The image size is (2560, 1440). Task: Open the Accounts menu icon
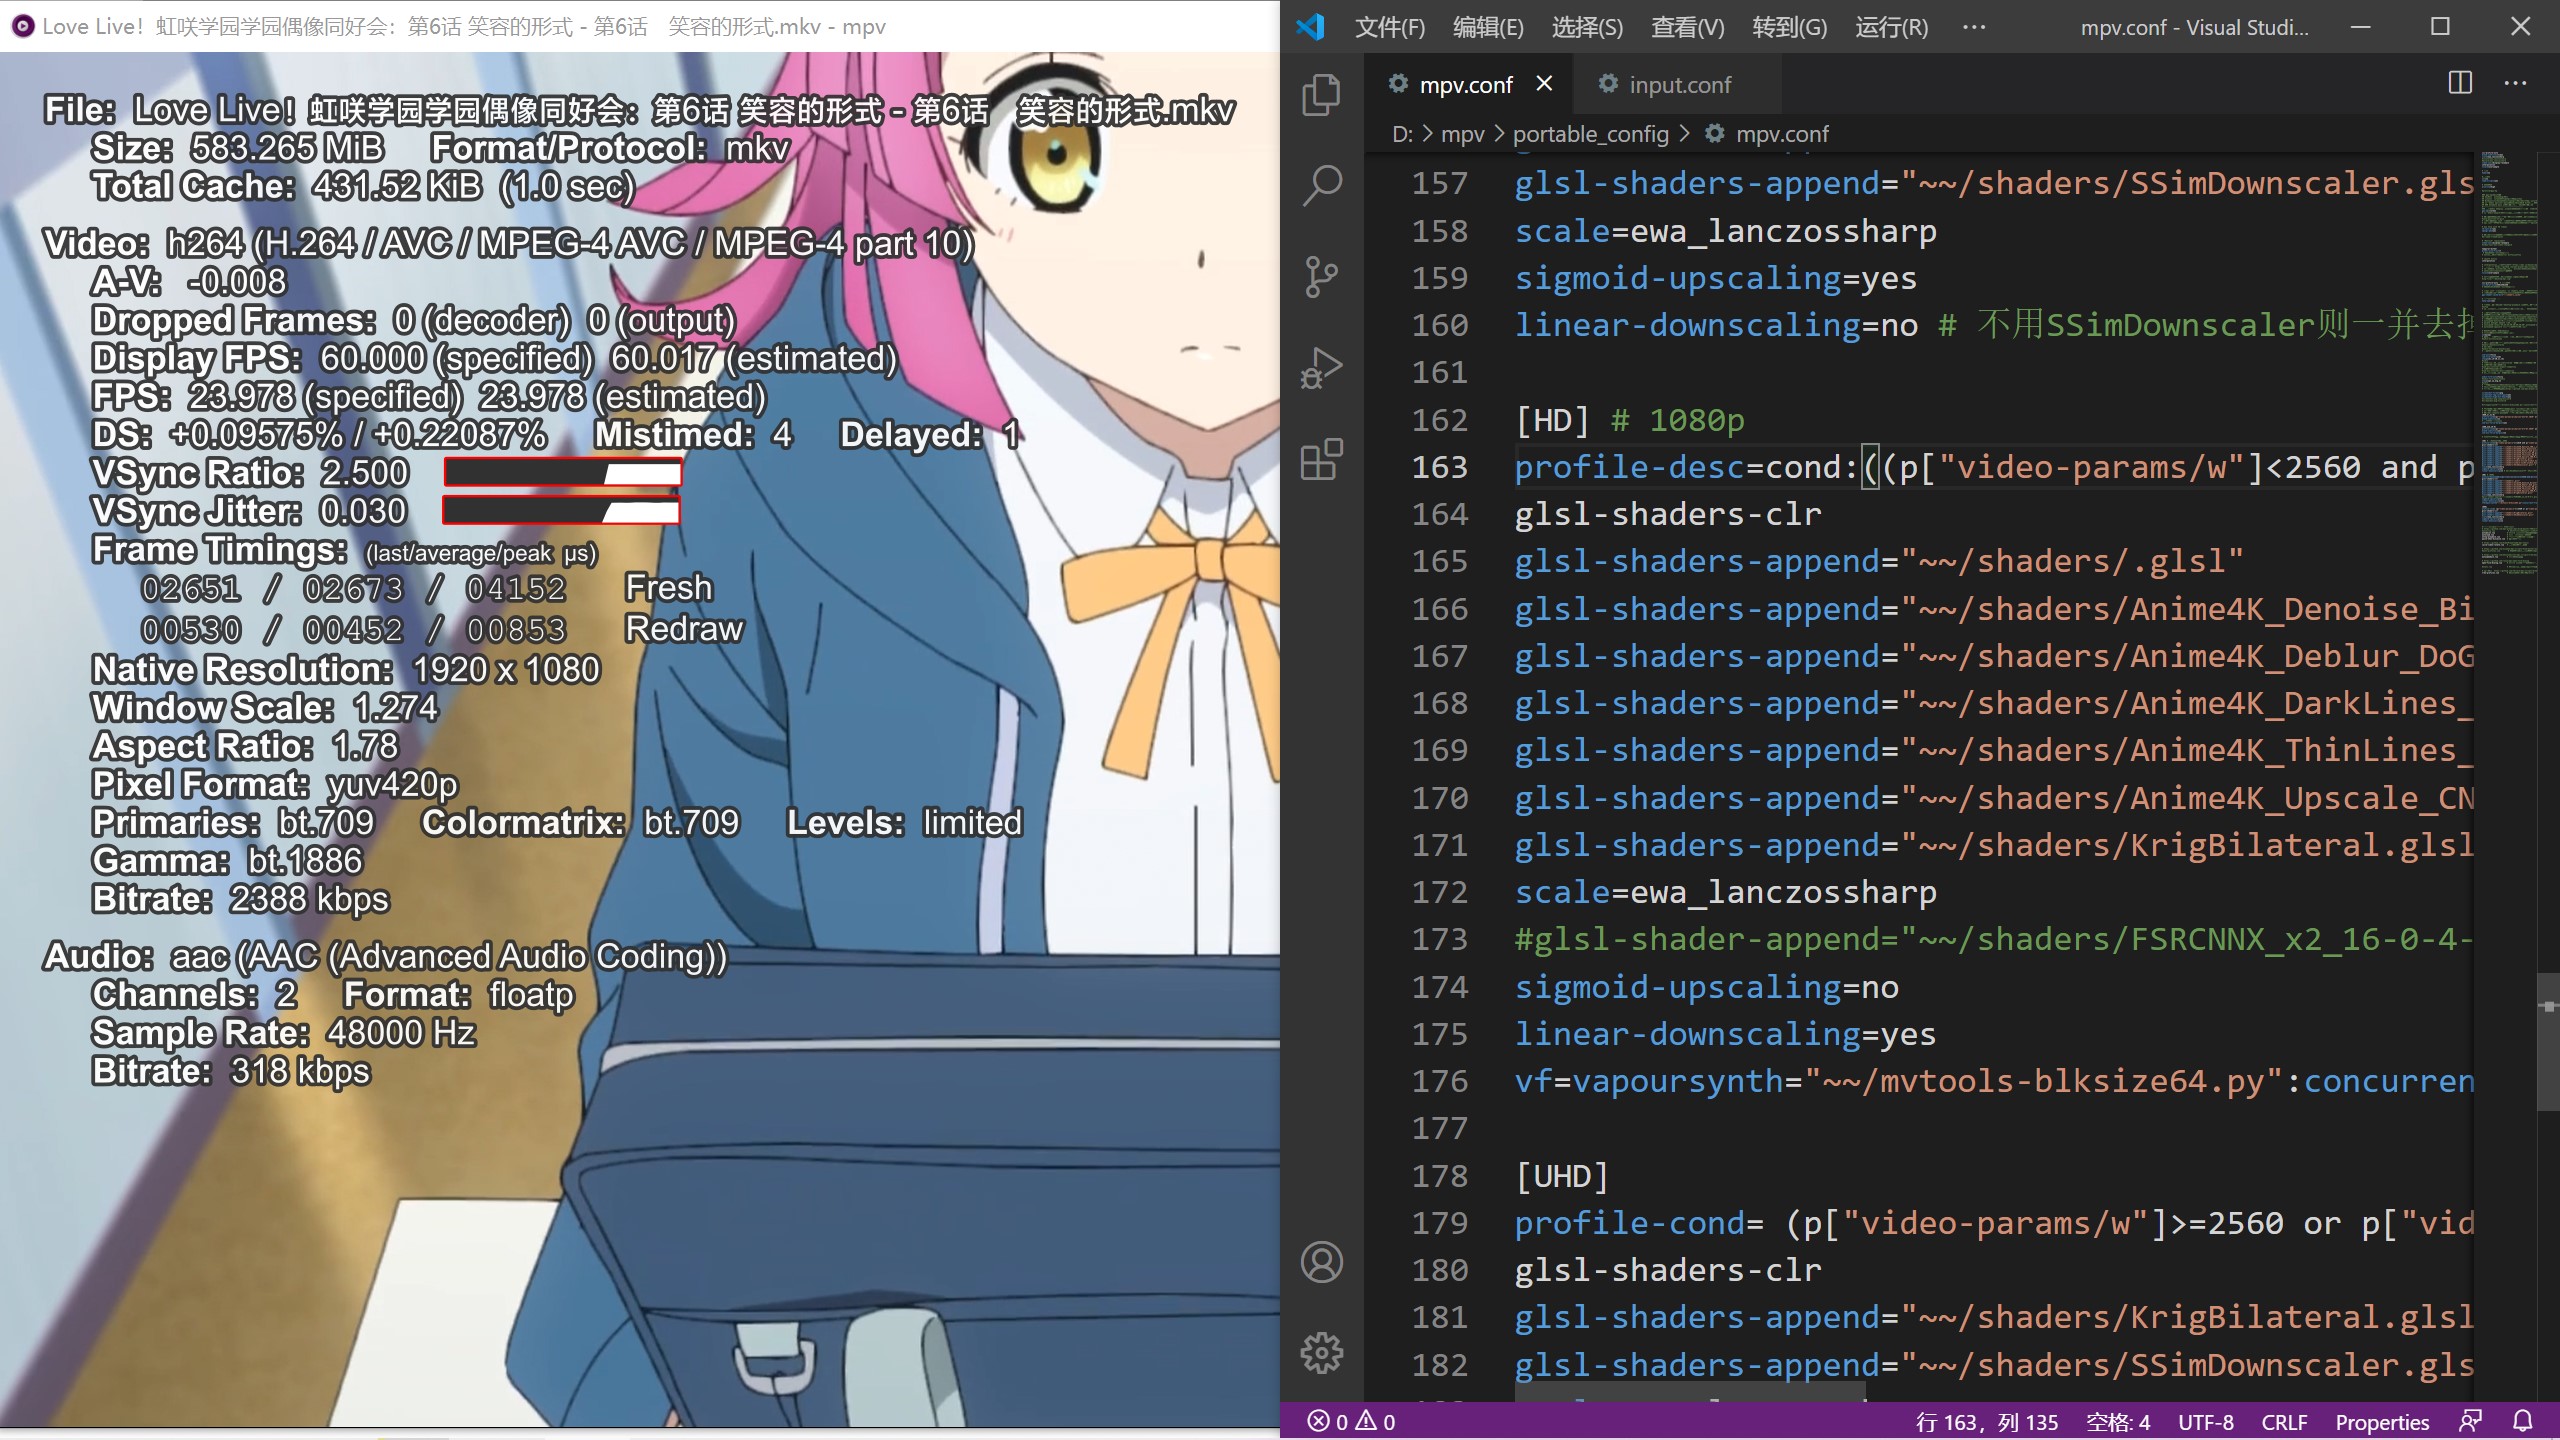click(1321, 1262)
